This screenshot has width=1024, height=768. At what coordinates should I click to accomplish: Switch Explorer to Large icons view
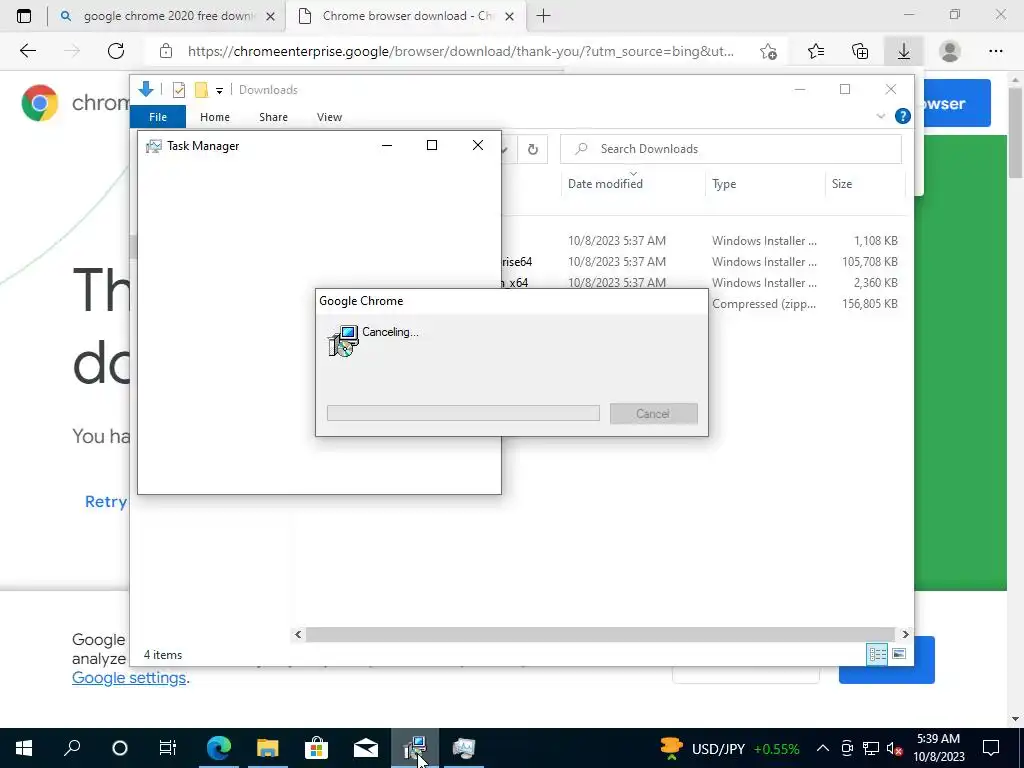tap(899, 654)
